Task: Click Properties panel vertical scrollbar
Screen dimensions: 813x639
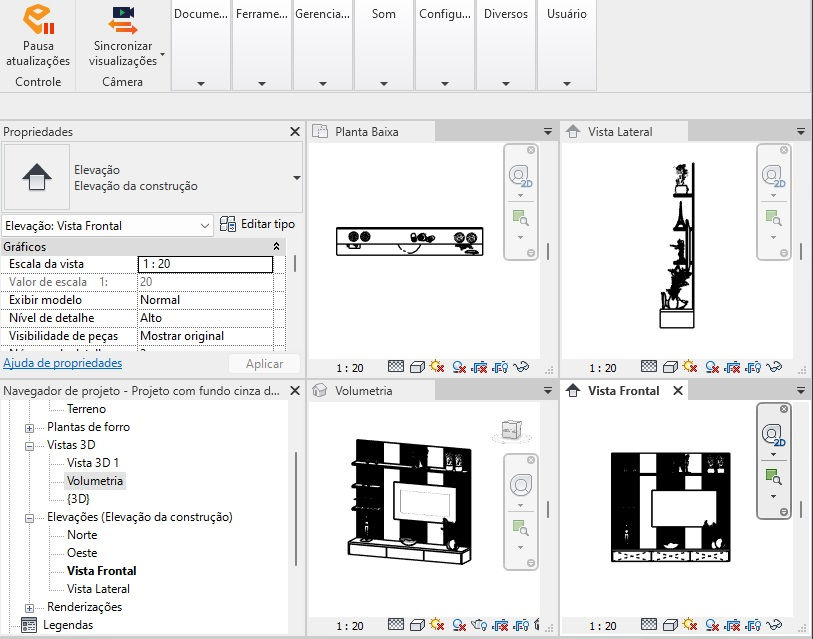Action: click(x=295, y=264)
